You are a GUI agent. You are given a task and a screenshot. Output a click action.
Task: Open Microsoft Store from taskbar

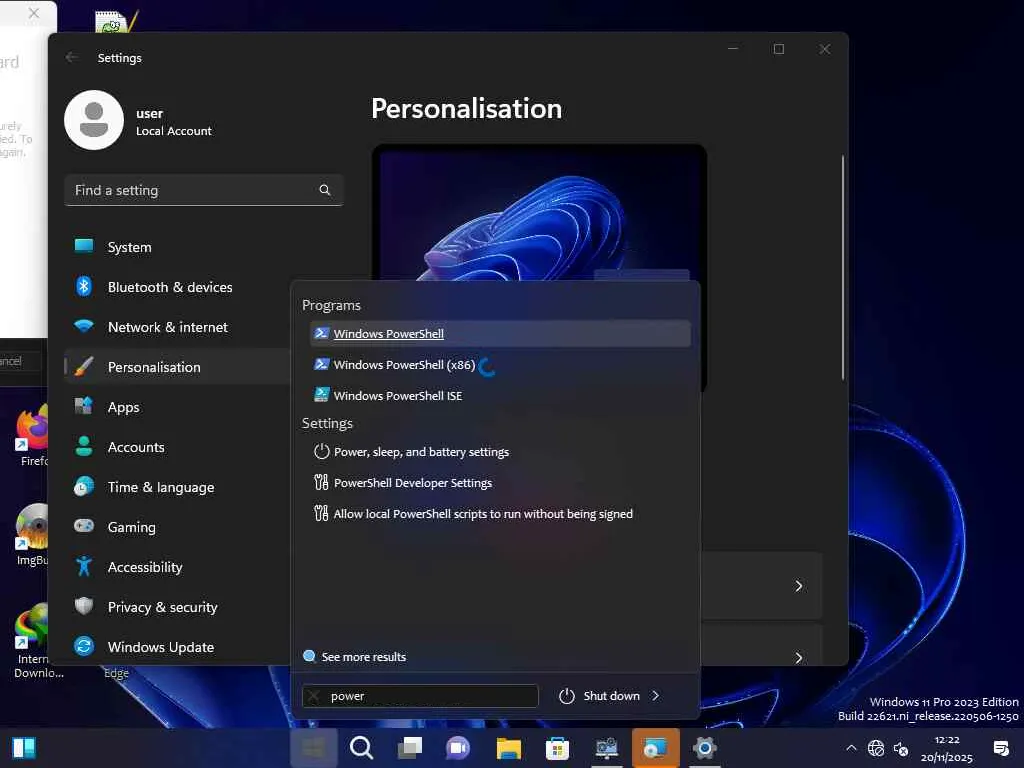click(557, 748)
